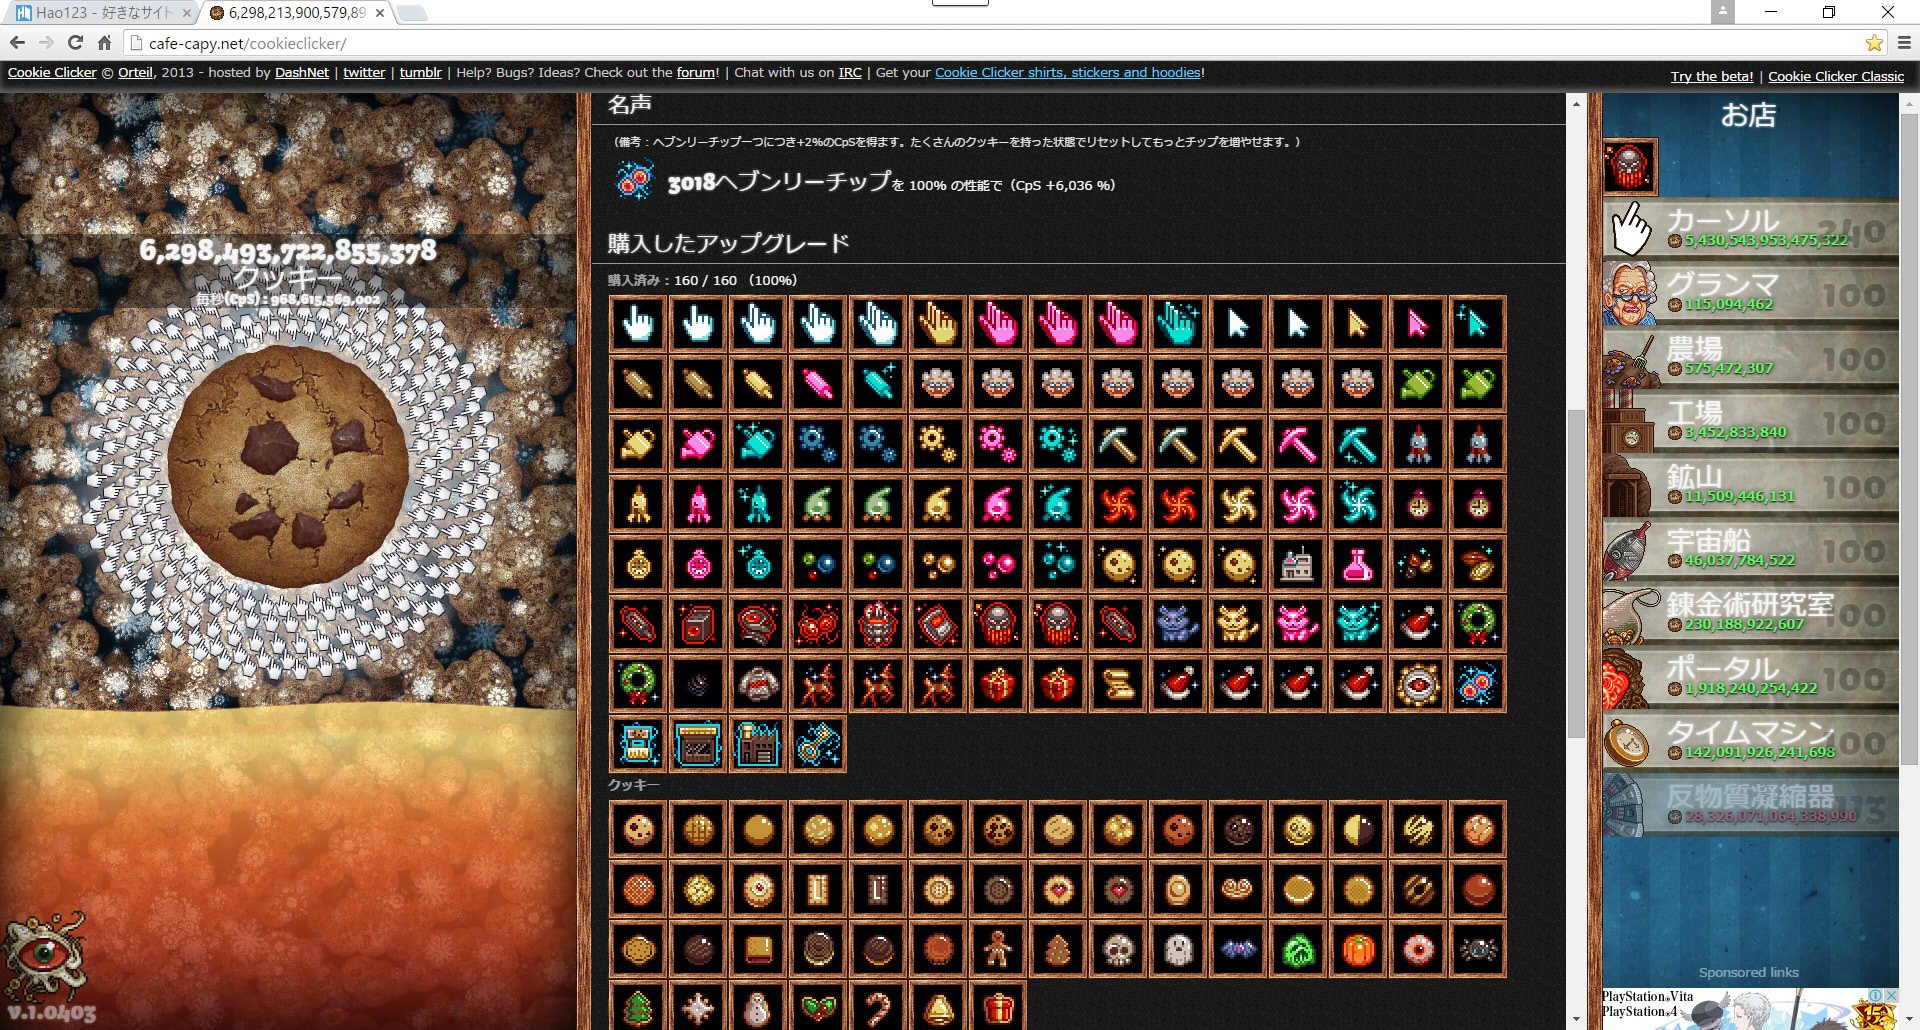Click the pink potion flask upgrade icon
The width and height of the screenshot is (1920, 1030).
[1358, 564]
